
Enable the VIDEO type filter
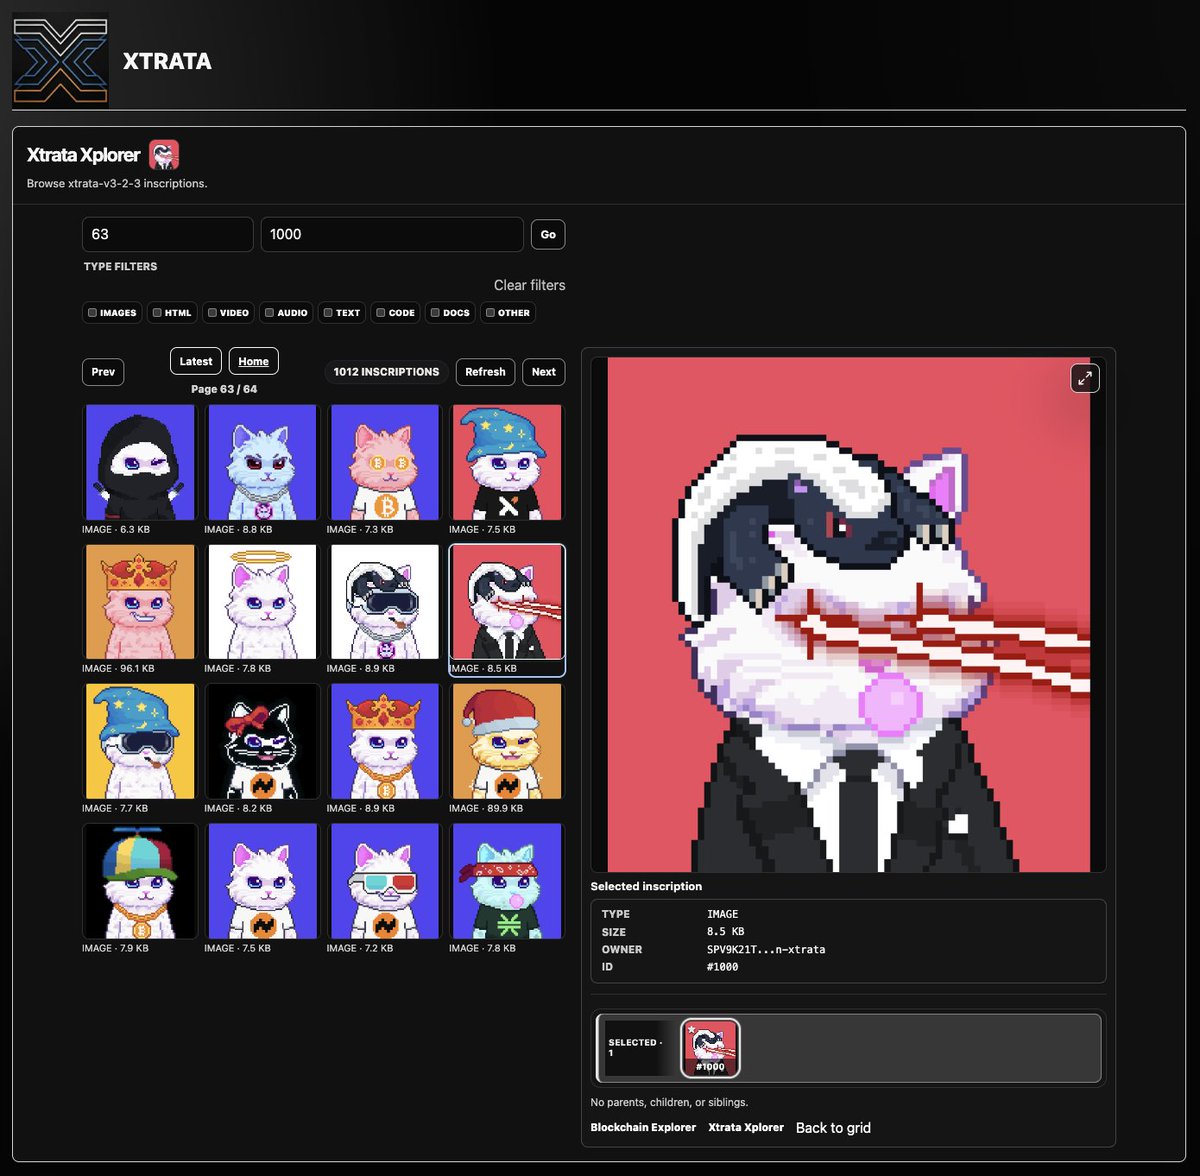point(228,313)
